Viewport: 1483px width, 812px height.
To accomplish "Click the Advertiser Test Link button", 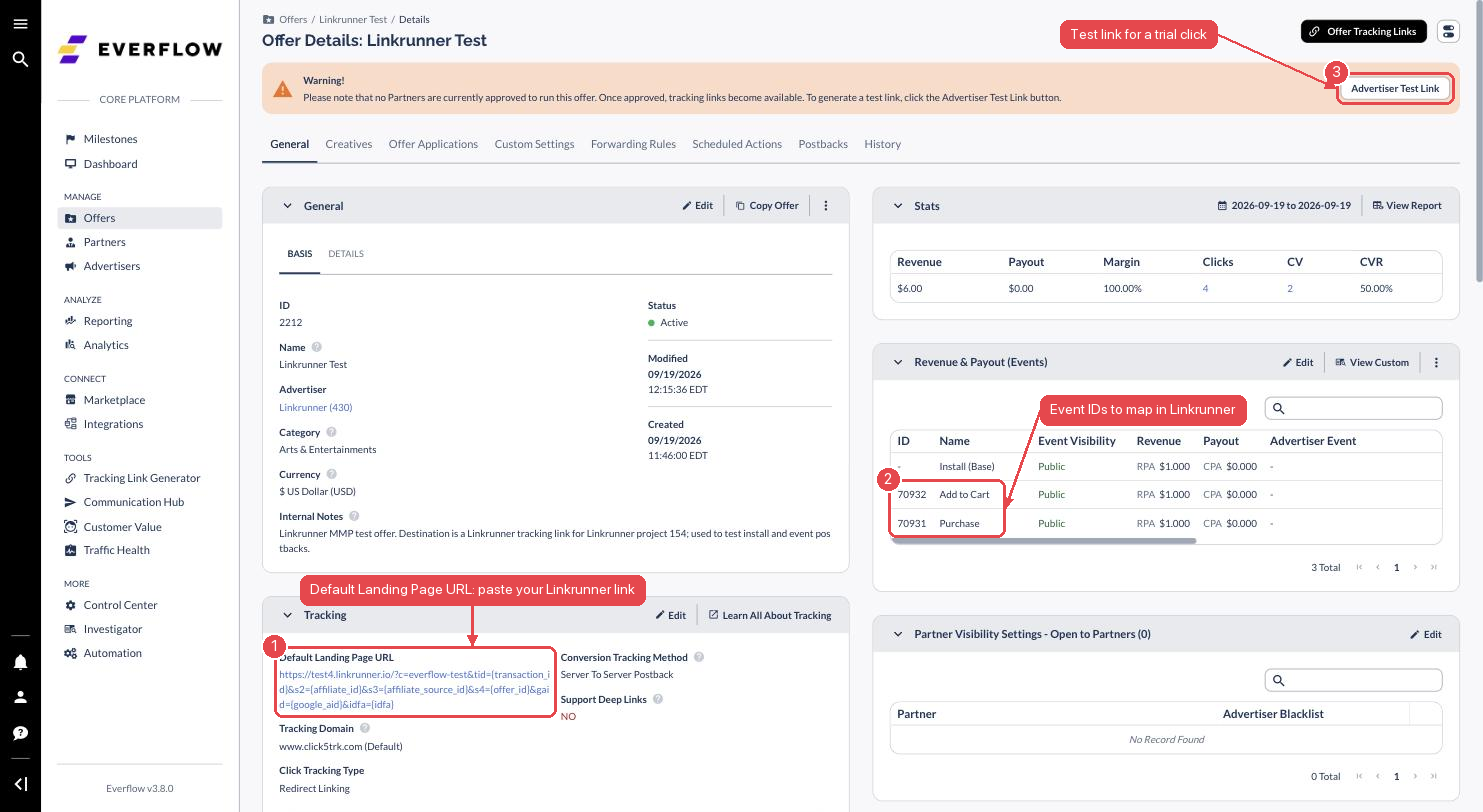I will pos(1395,88).
